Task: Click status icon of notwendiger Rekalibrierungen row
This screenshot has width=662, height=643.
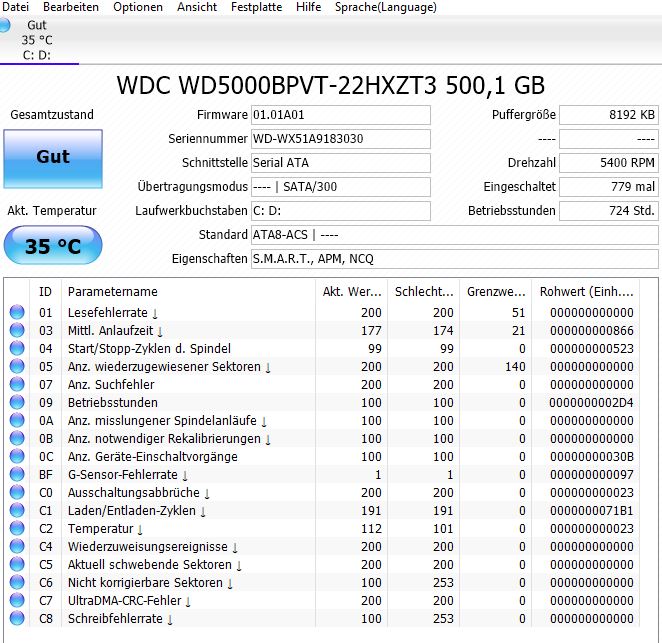Action: point(17,438)
